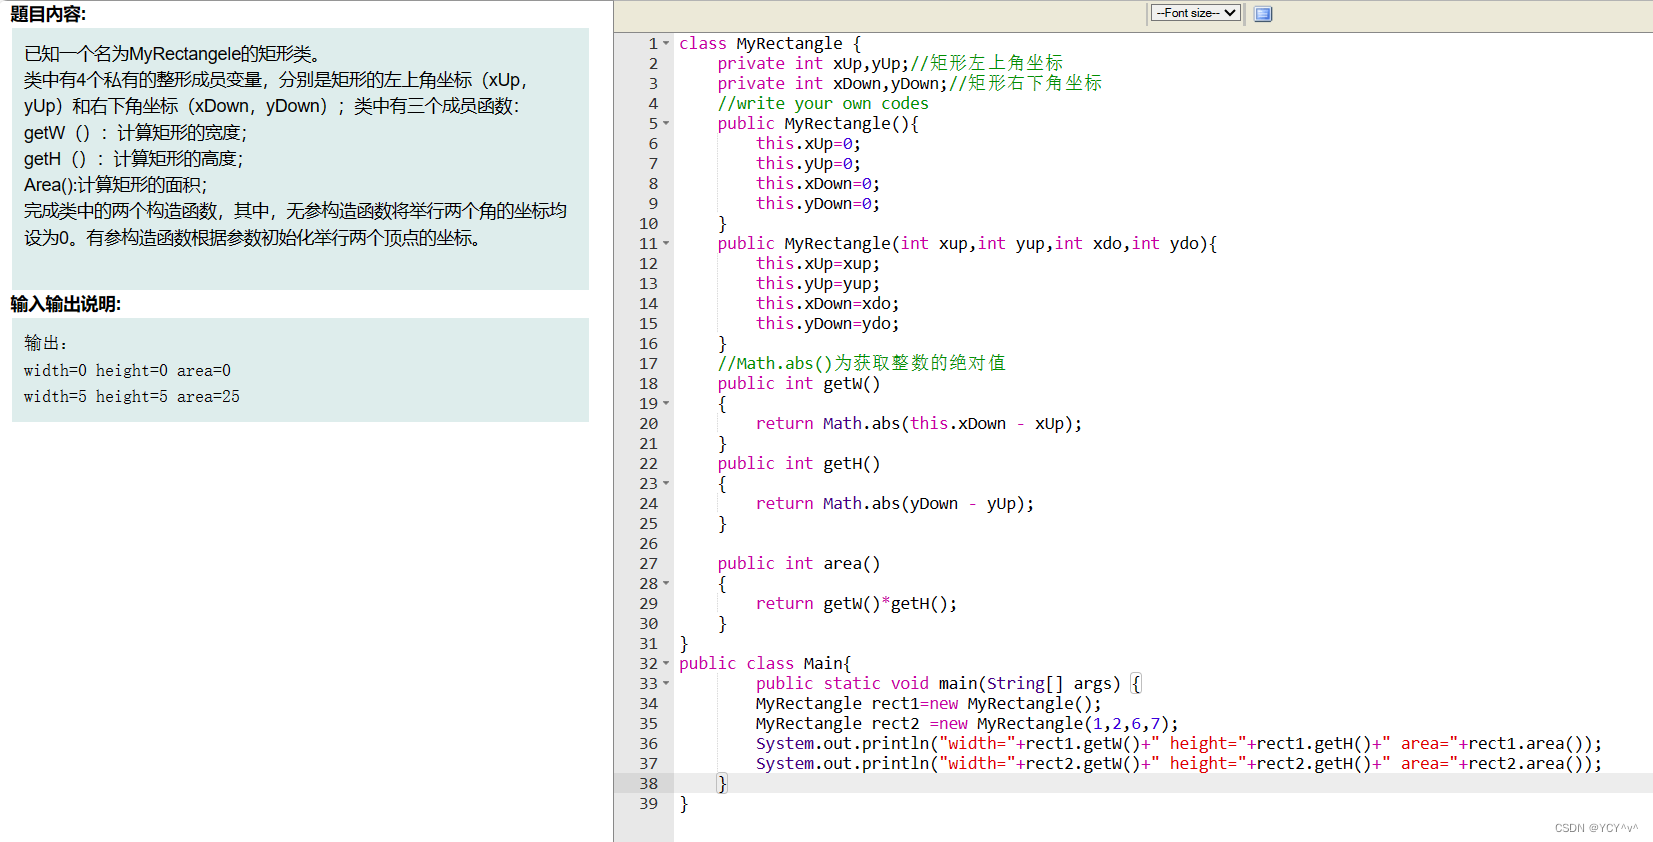Image resolution: width=1653 pixels, height=842 pixels.
Task: Collapse the main method fold at line 33
Action: [666, 684]
